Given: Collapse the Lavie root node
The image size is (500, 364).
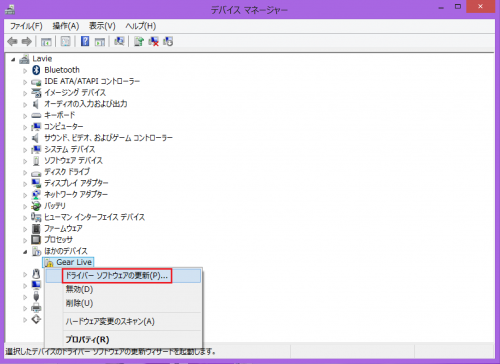Looking at the screenshot, I should click(x=13, y=59).
